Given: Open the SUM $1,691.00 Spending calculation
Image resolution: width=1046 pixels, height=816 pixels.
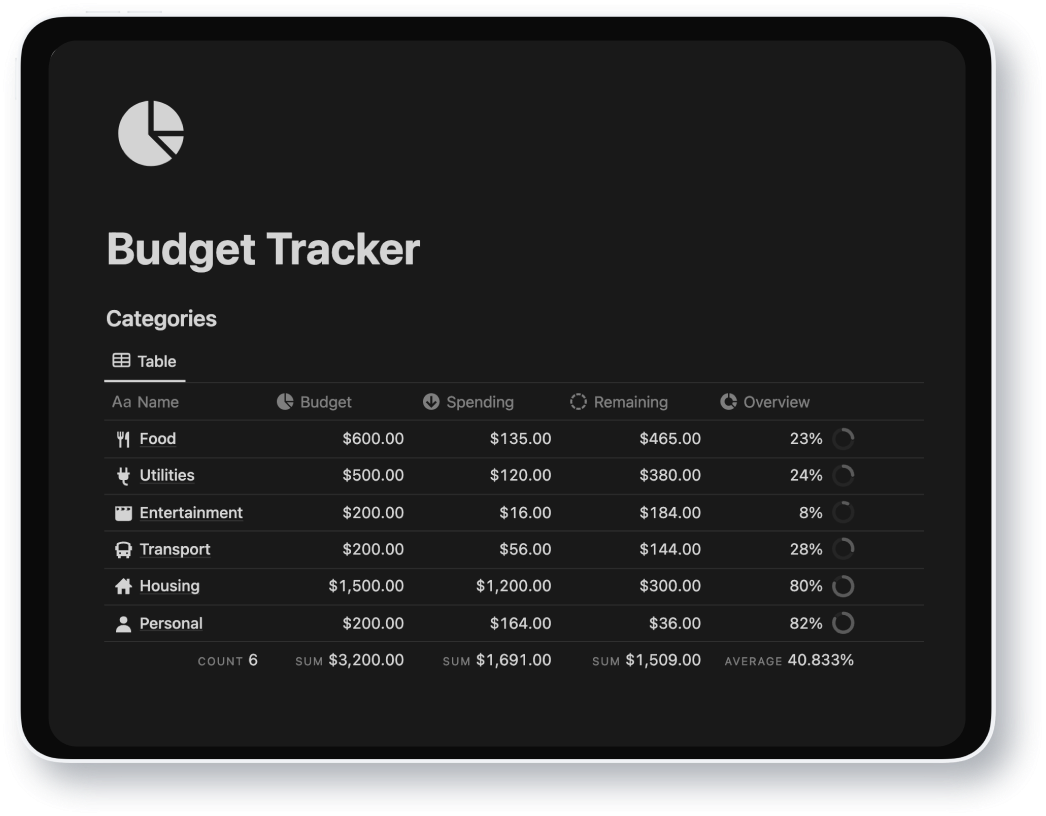Looking at the screenshot, I should click(x=497, y=661).
